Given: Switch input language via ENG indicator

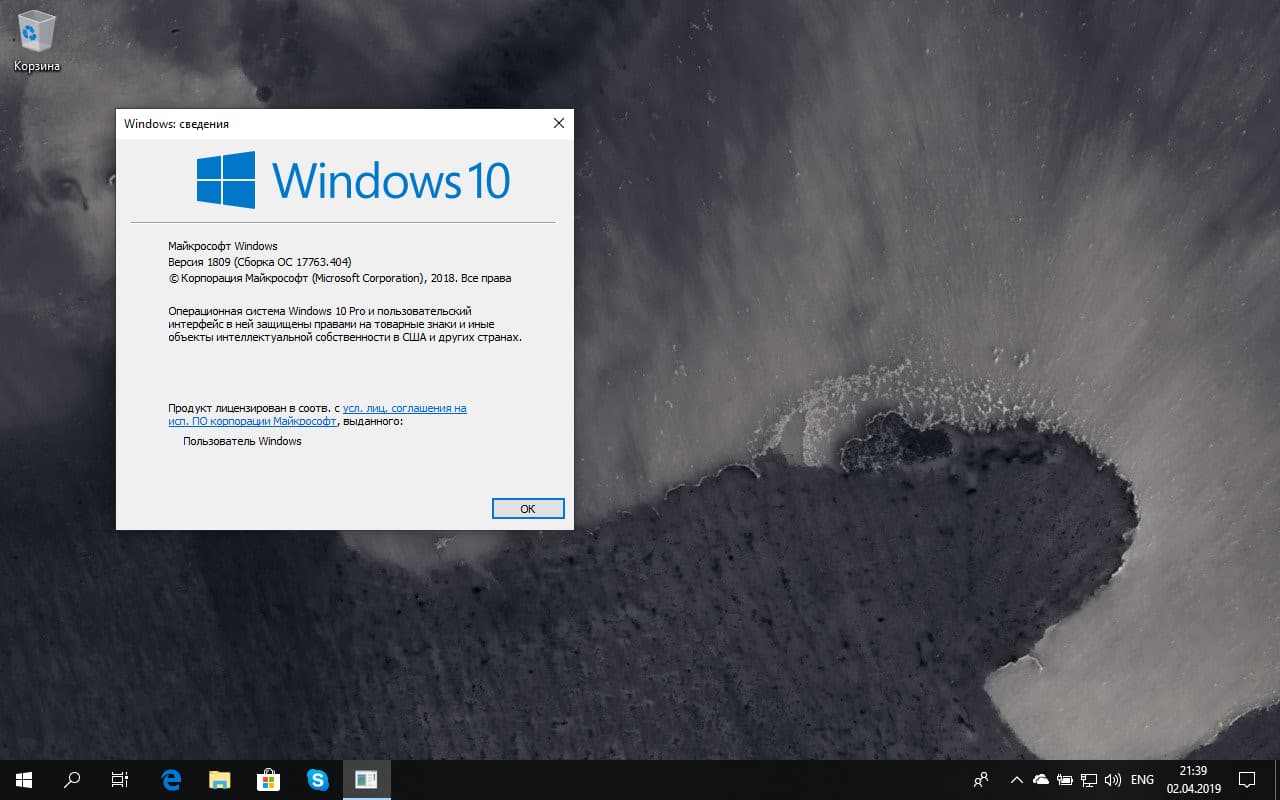Looking at the screenshot, I should (1141, 779).
